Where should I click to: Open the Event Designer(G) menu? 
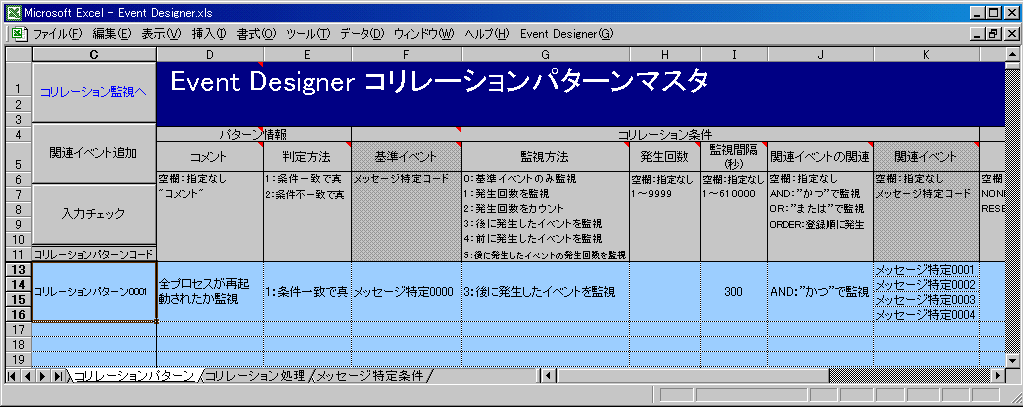pos(567,33)
